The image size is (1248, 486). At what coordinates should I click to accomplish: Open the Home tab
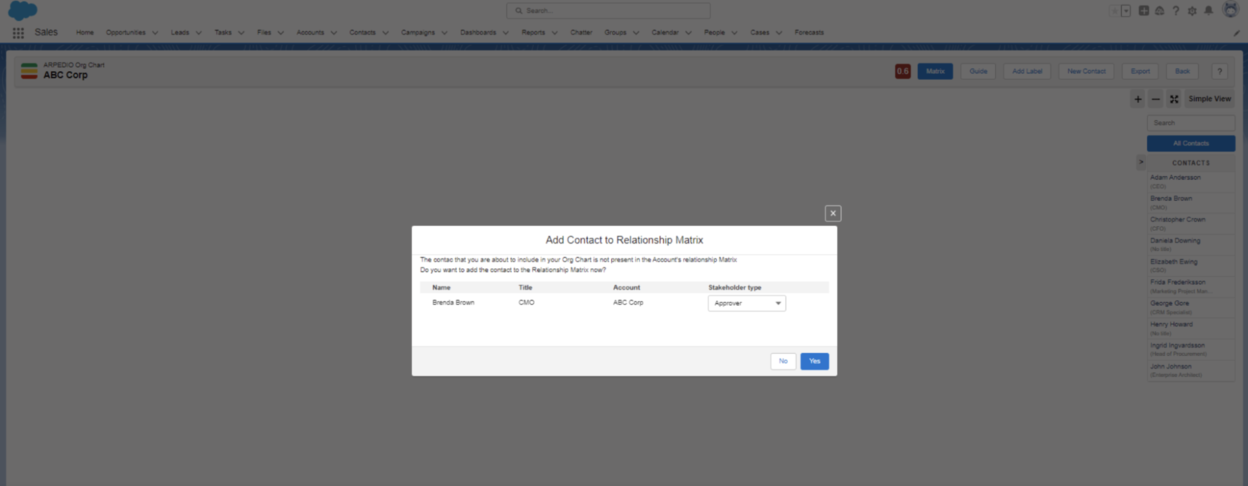coord(85,32)
